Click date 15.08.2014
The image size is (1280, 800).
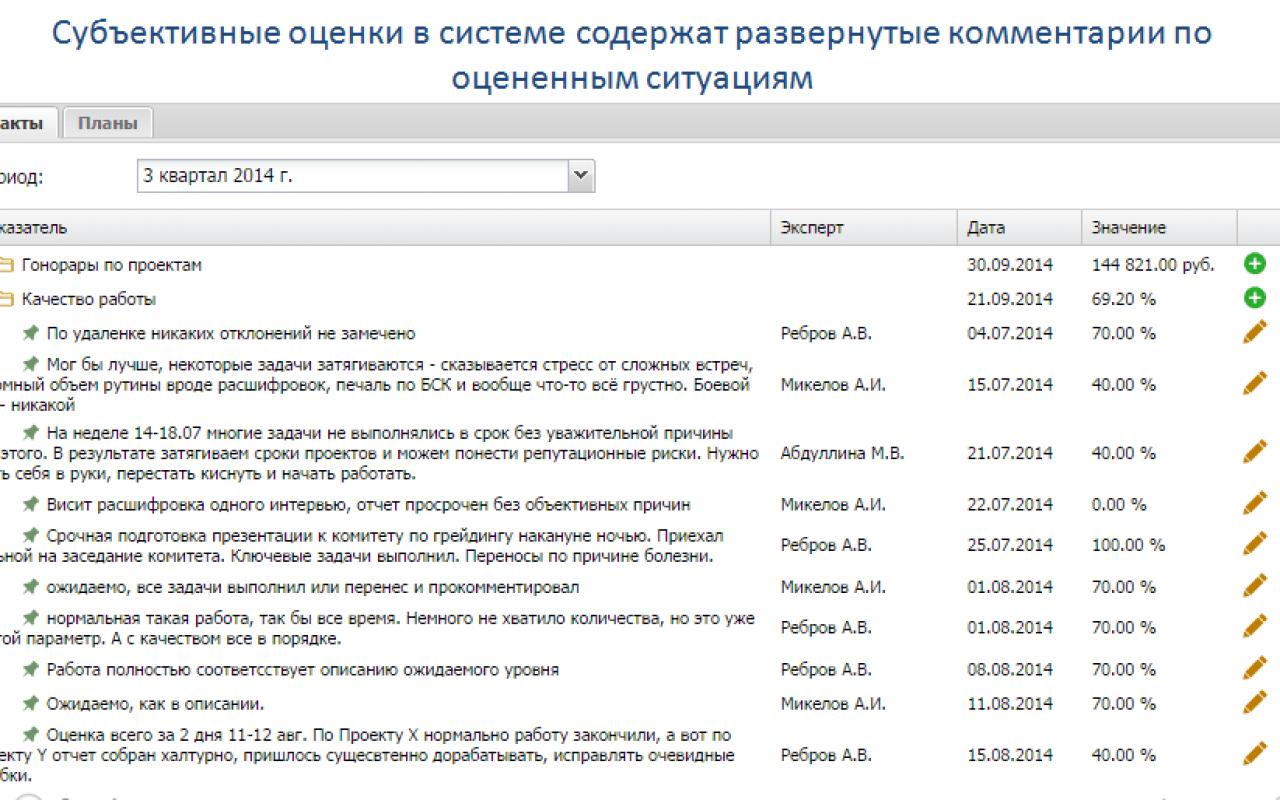click(x=1010, y=755)
